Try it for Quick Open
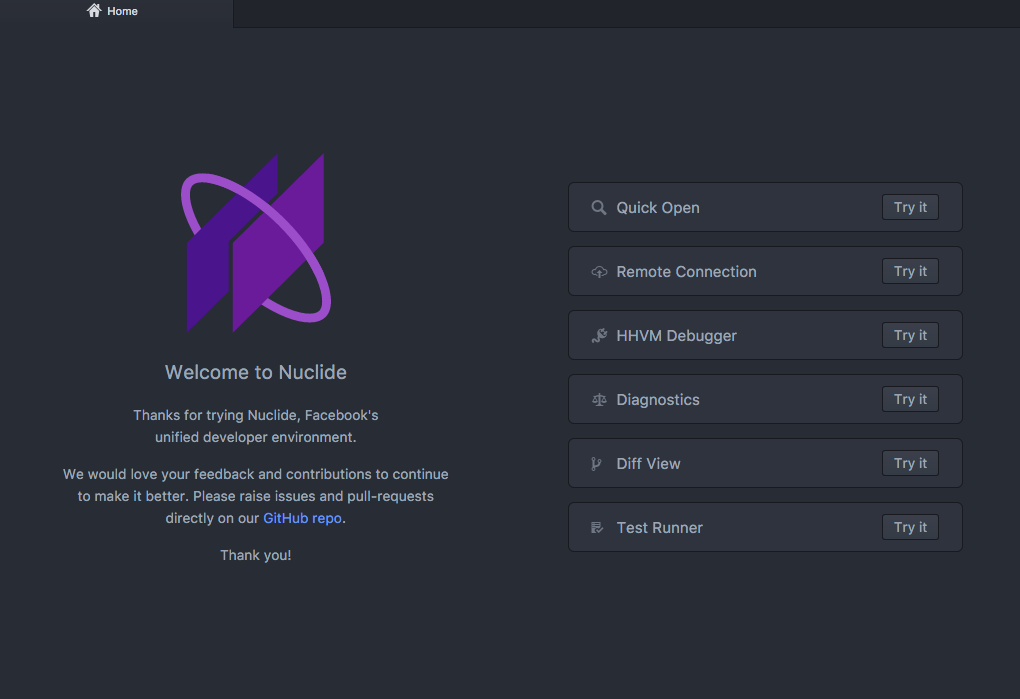This screenshot has height=699, width=1020. 910,207
